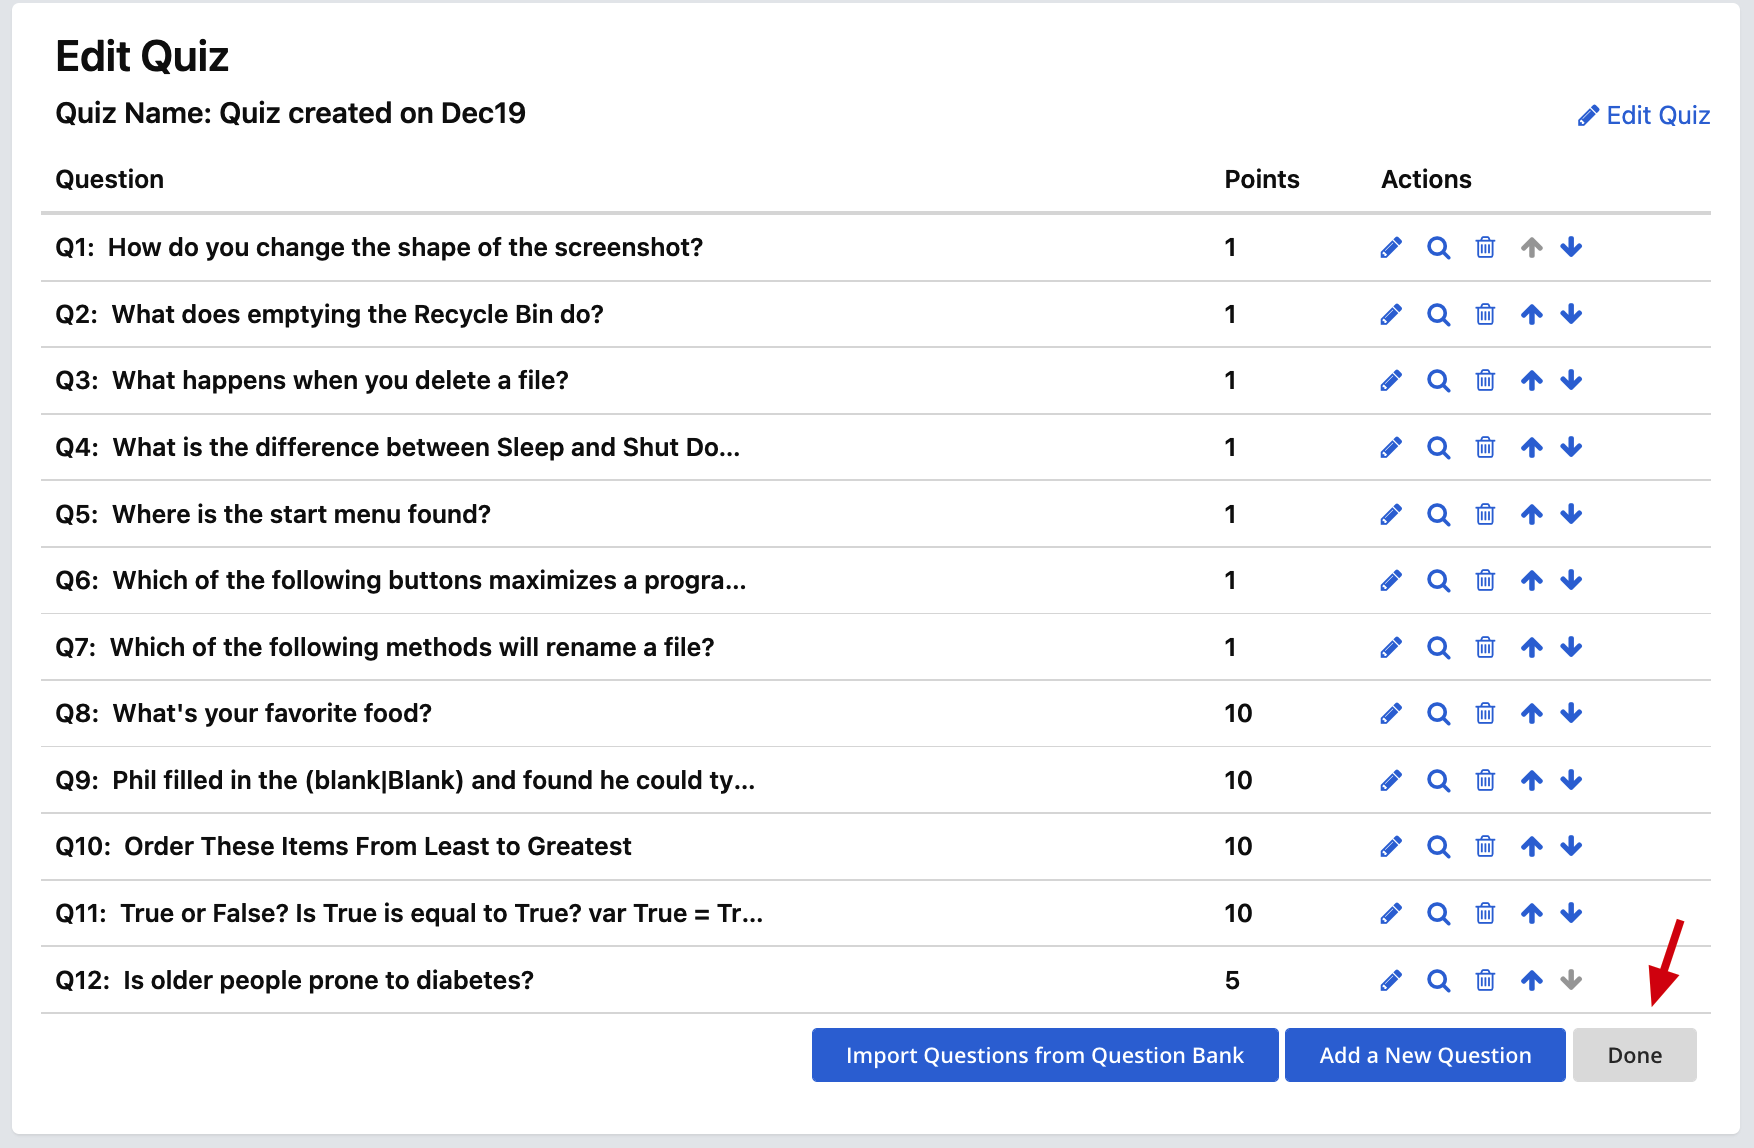Move Q5 down with the down arrow
The image size is (1754, 1148).
pyautogui.click(x=1571, y=514)
